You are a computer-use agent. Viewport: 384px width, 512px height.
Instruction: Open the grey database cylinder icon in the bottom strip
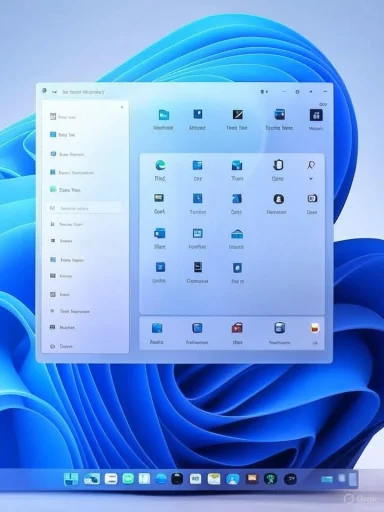tap(279, 328)
